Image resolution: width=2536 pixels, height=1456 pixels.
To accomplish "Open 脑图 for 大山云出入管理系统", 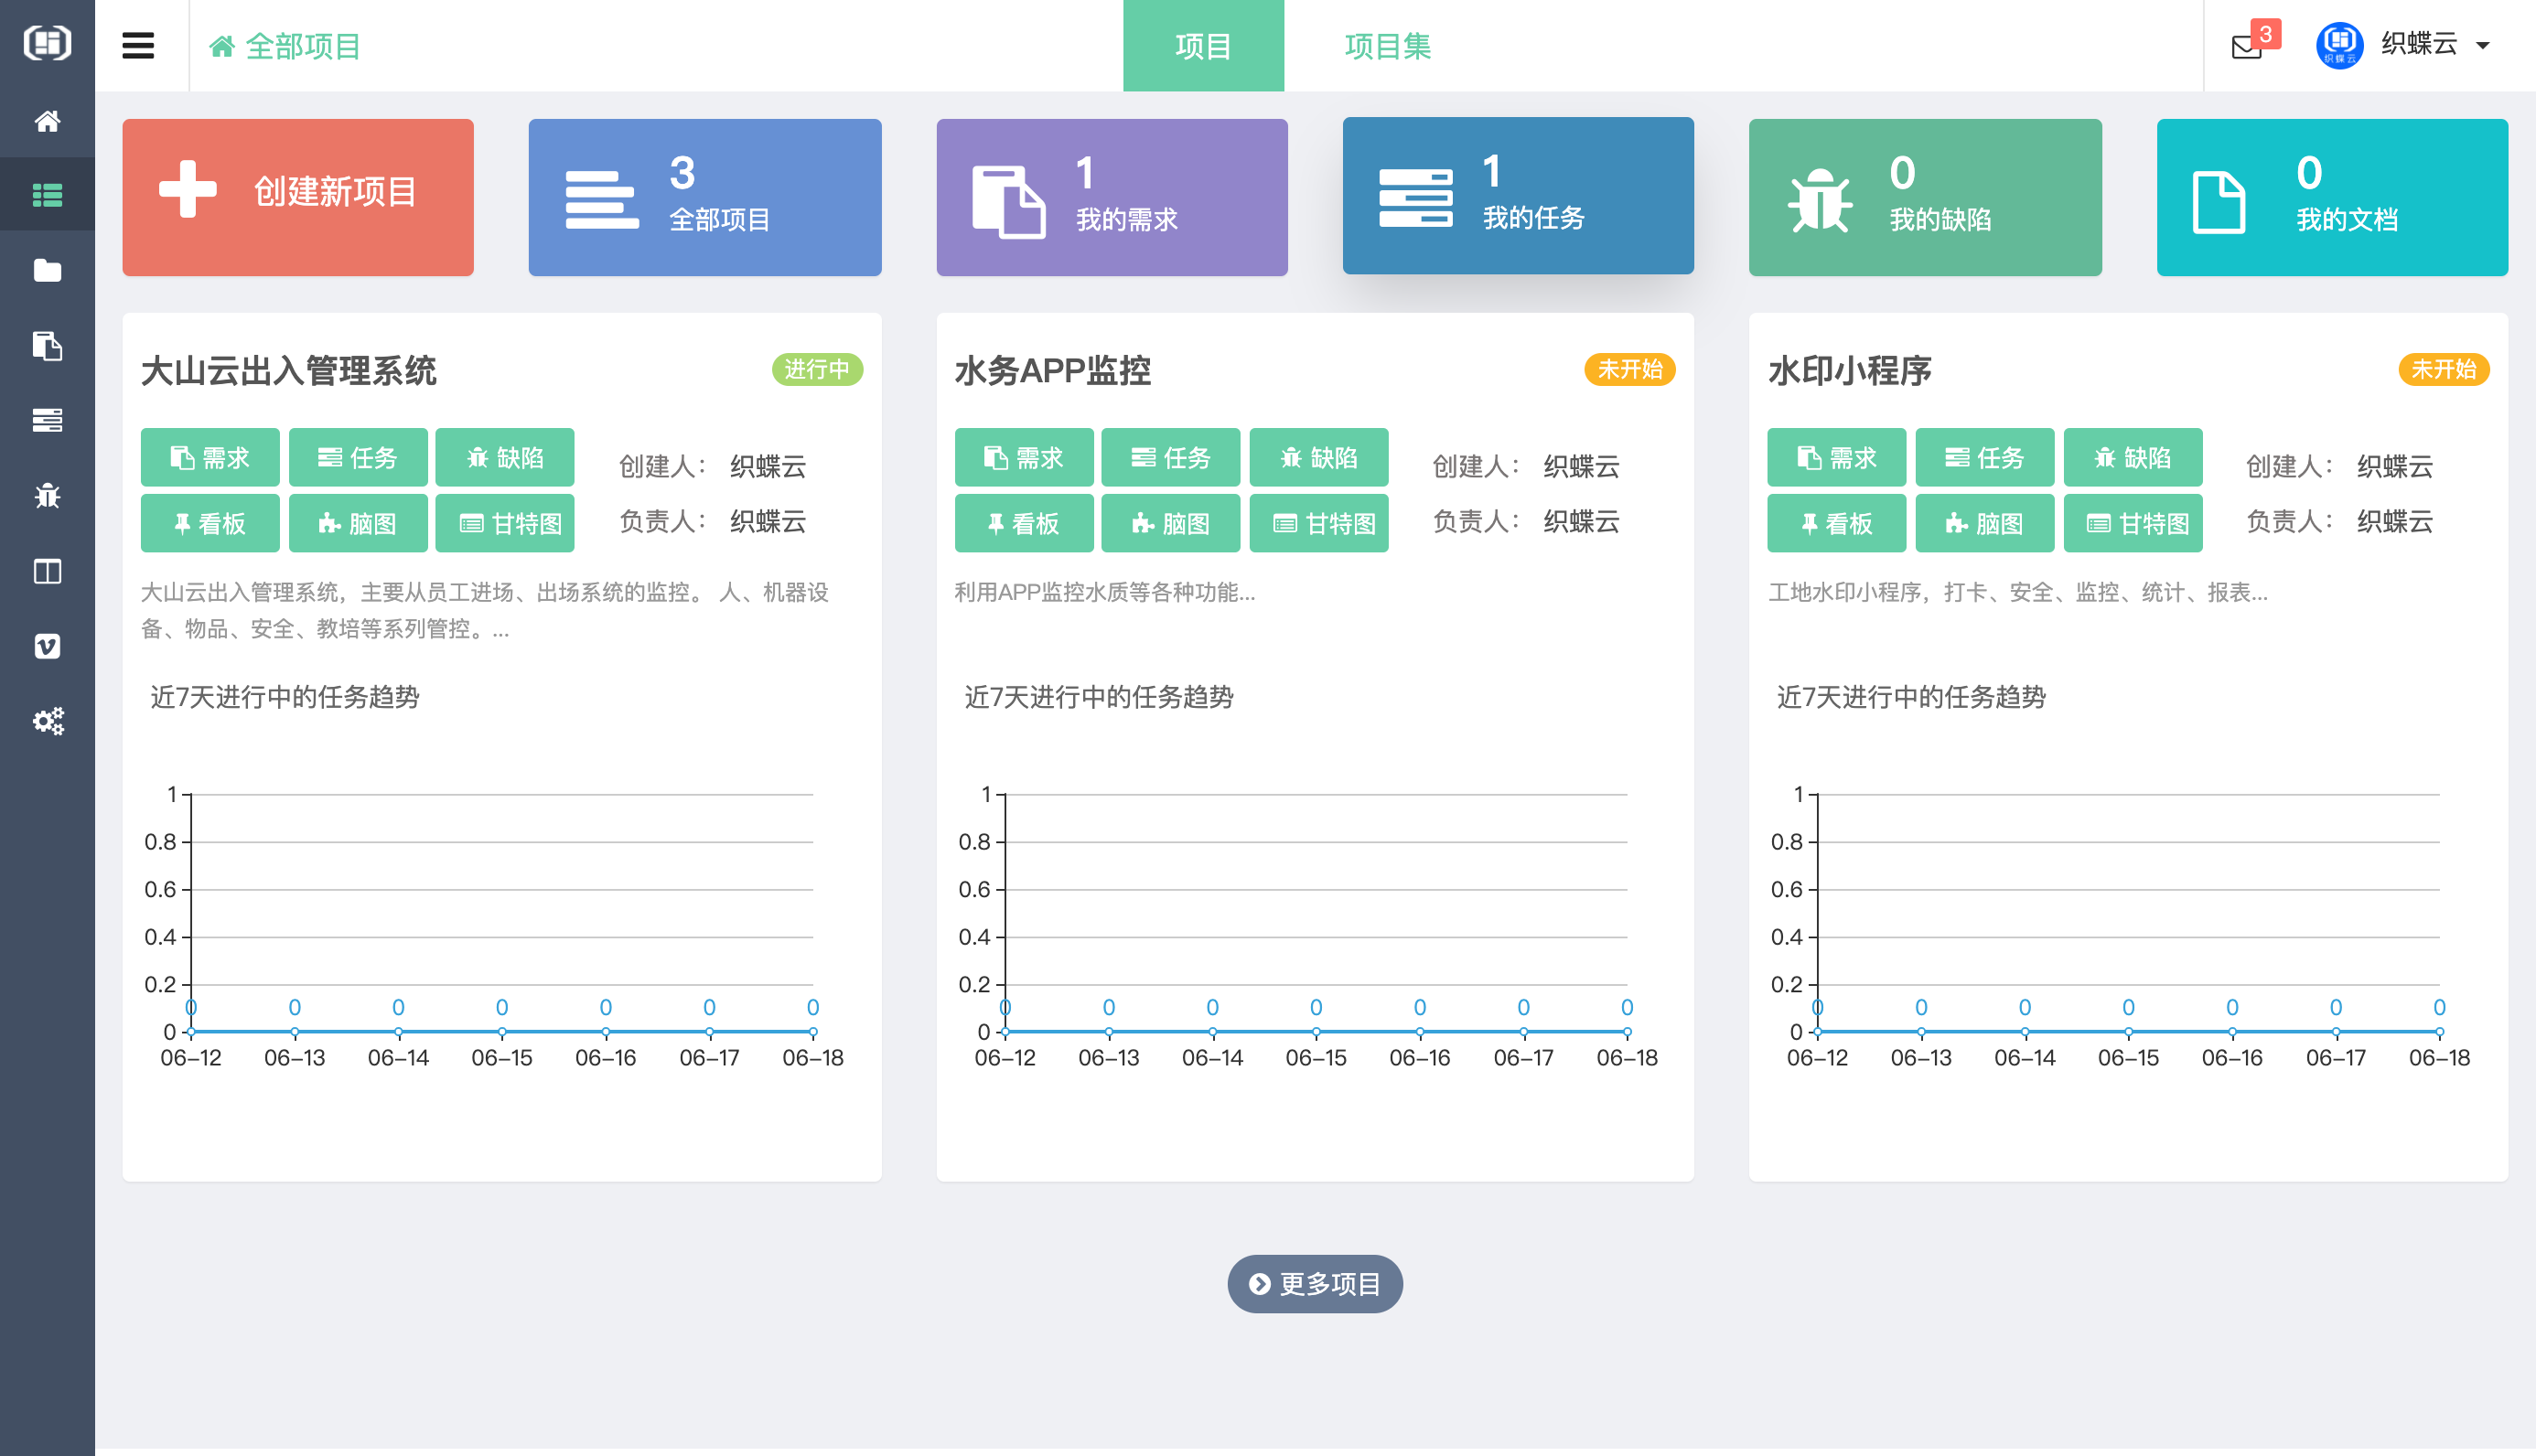I will pos(358,523).
